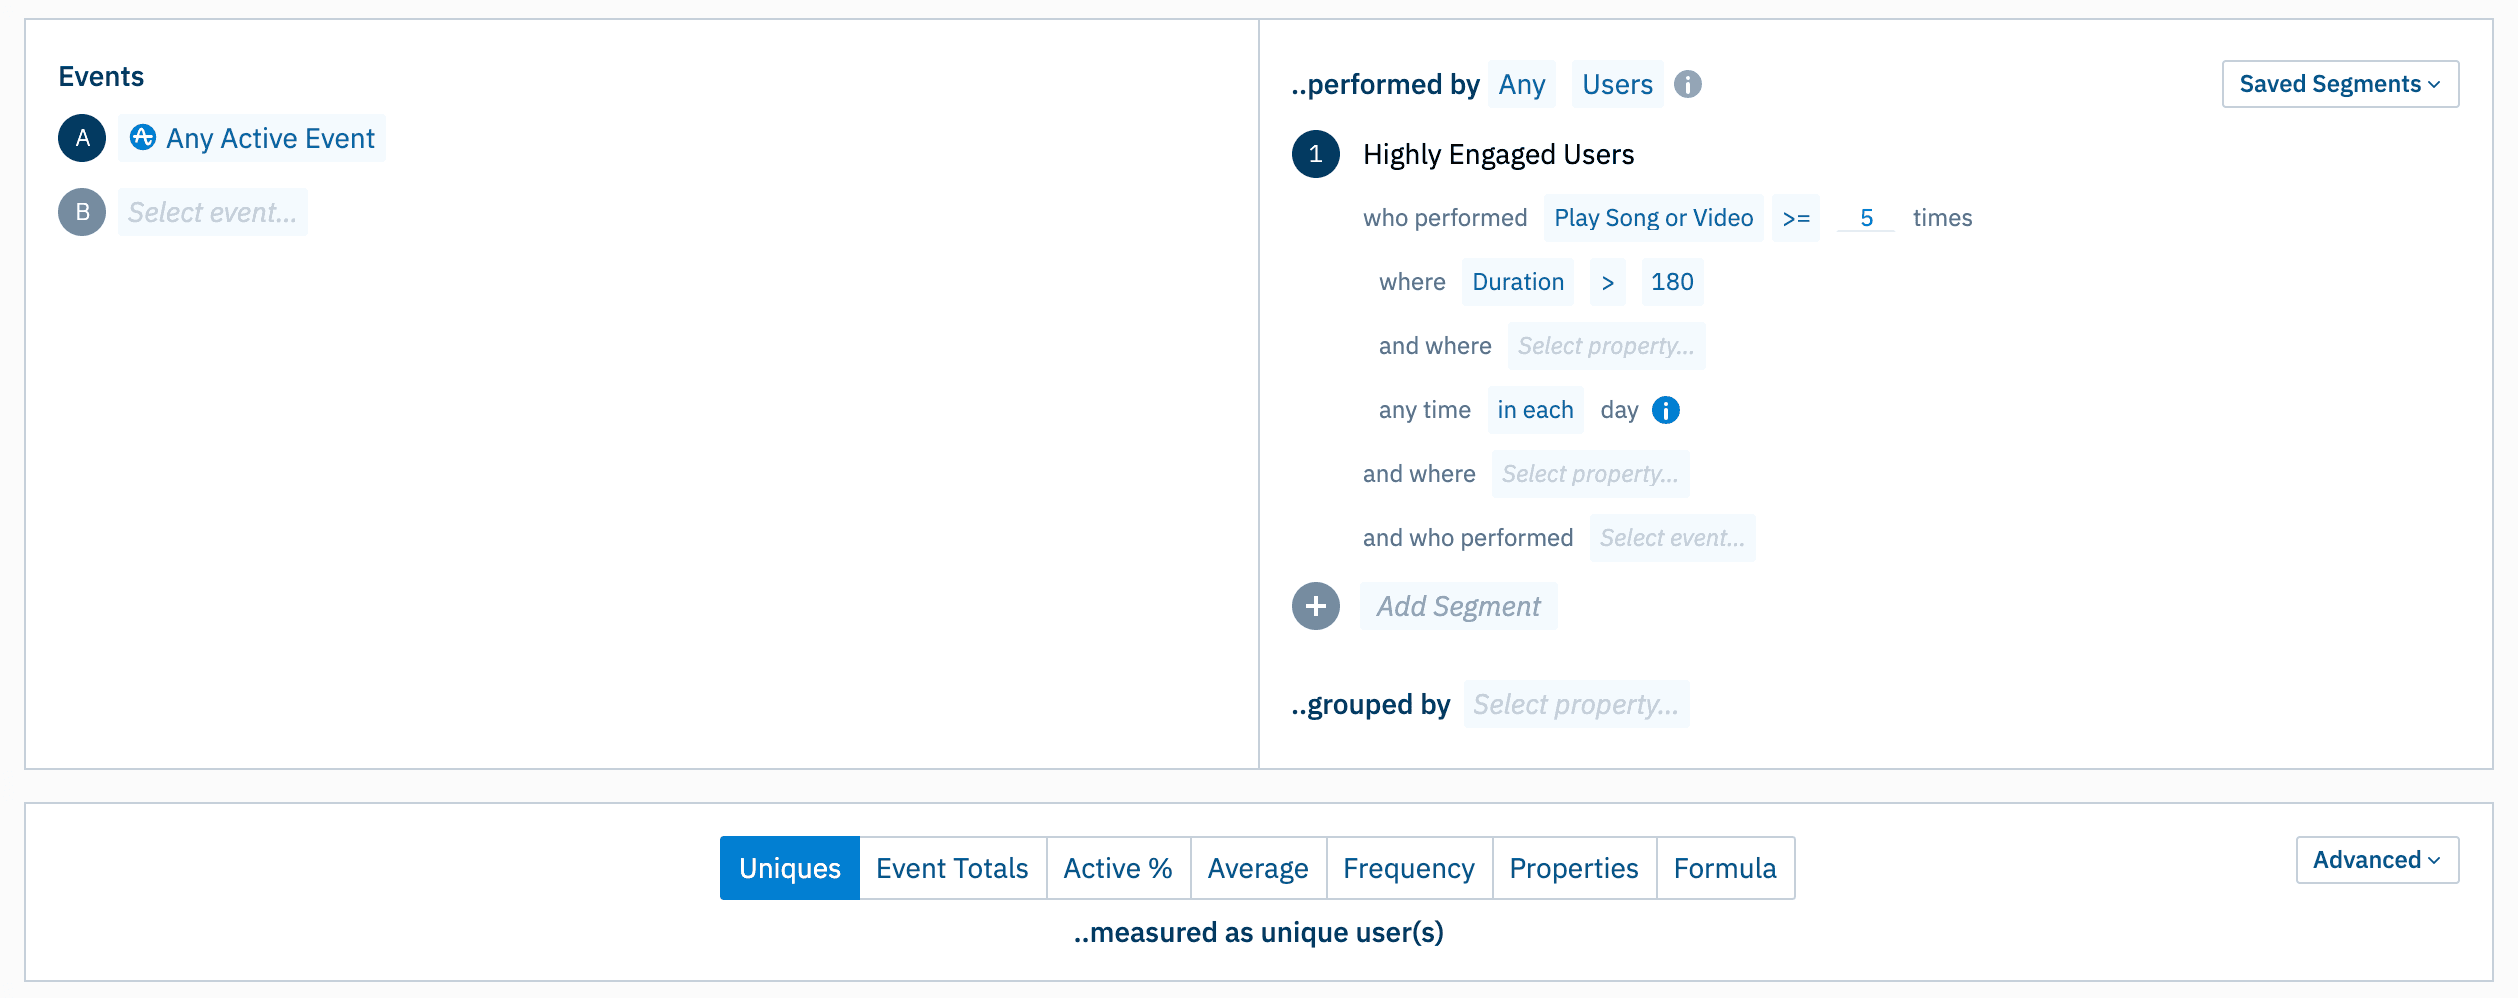Open the >= operator dropdown
Image resolution: width=2518 pixels, height=998 pixels.
click(1796, 218)
